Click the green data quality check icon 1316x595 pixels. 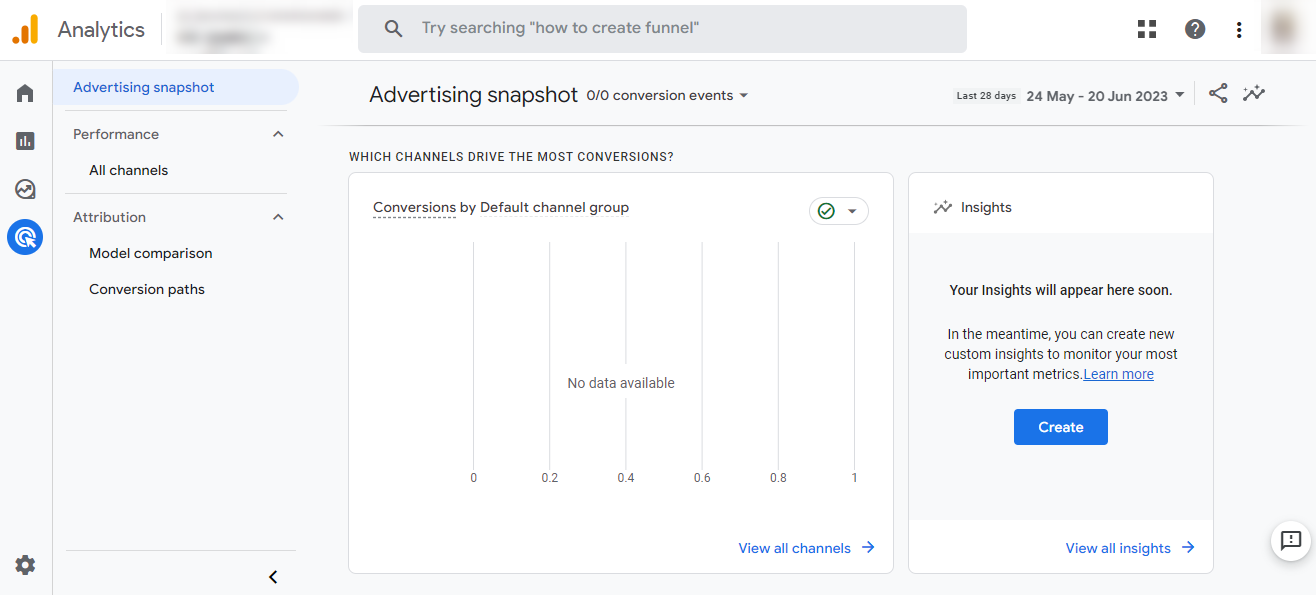[826, 211]
